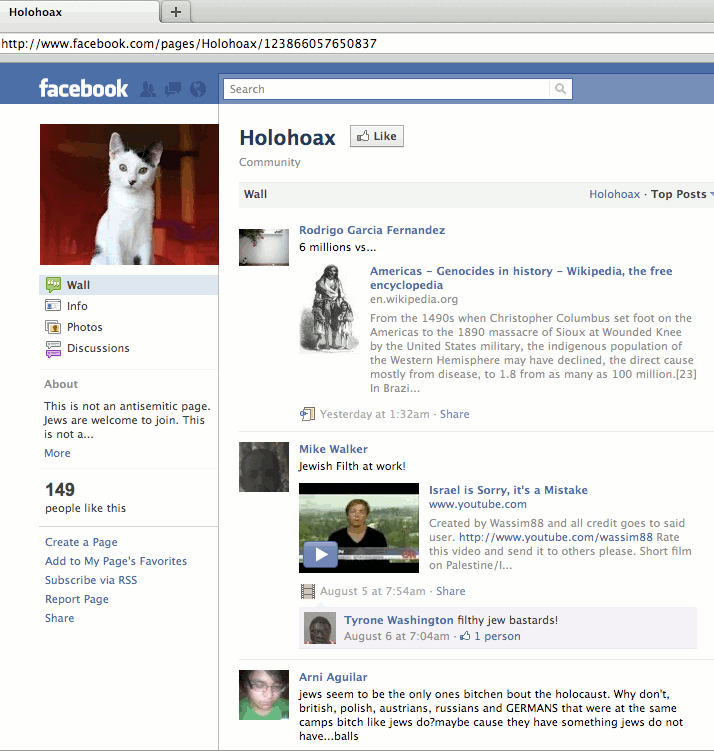
Task: Click the Wall speech bubble icon
Action: [x=53, y=285]
